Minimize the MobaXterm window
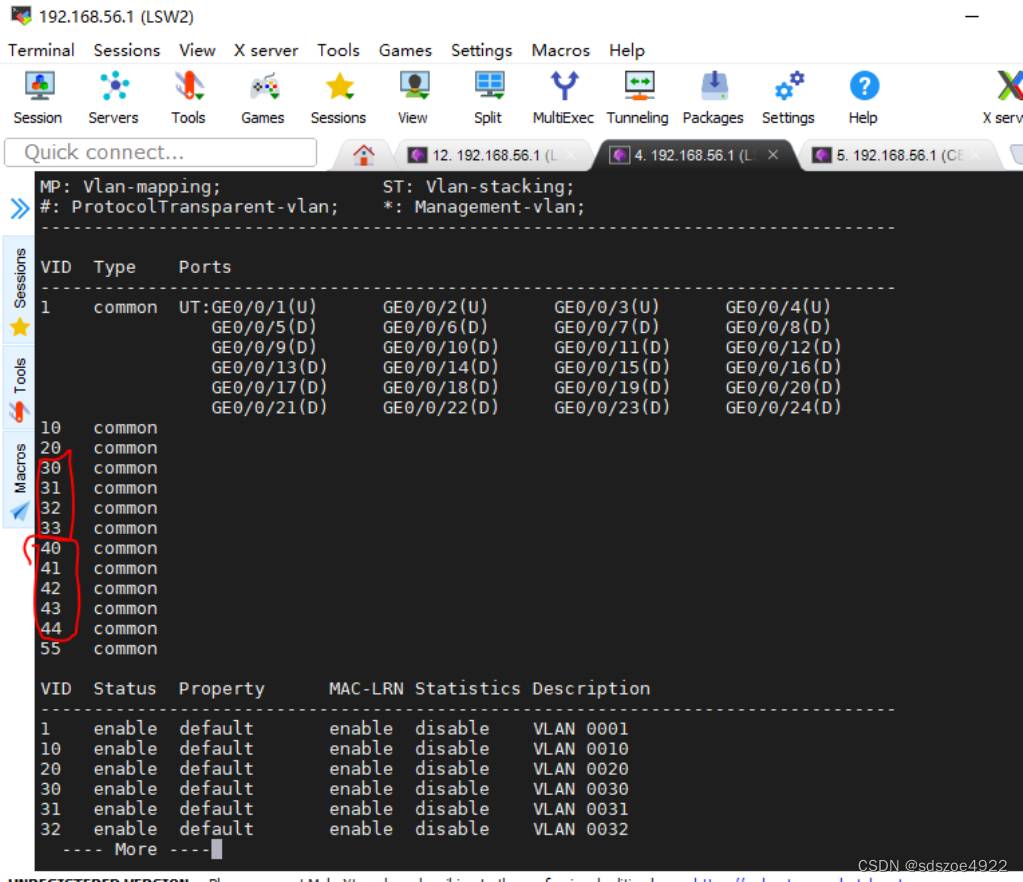The height and width of the screenshot is (882, 1023). (x=972, y=16)
